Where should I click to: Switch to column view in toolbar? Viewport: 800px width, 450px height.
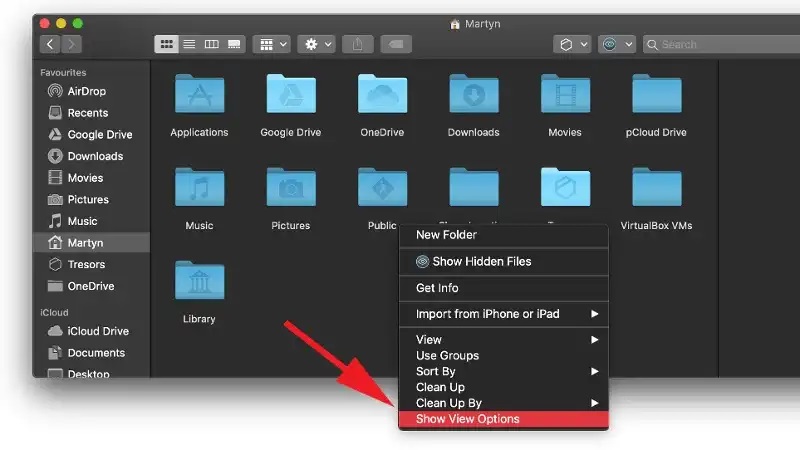coord(211,44)
